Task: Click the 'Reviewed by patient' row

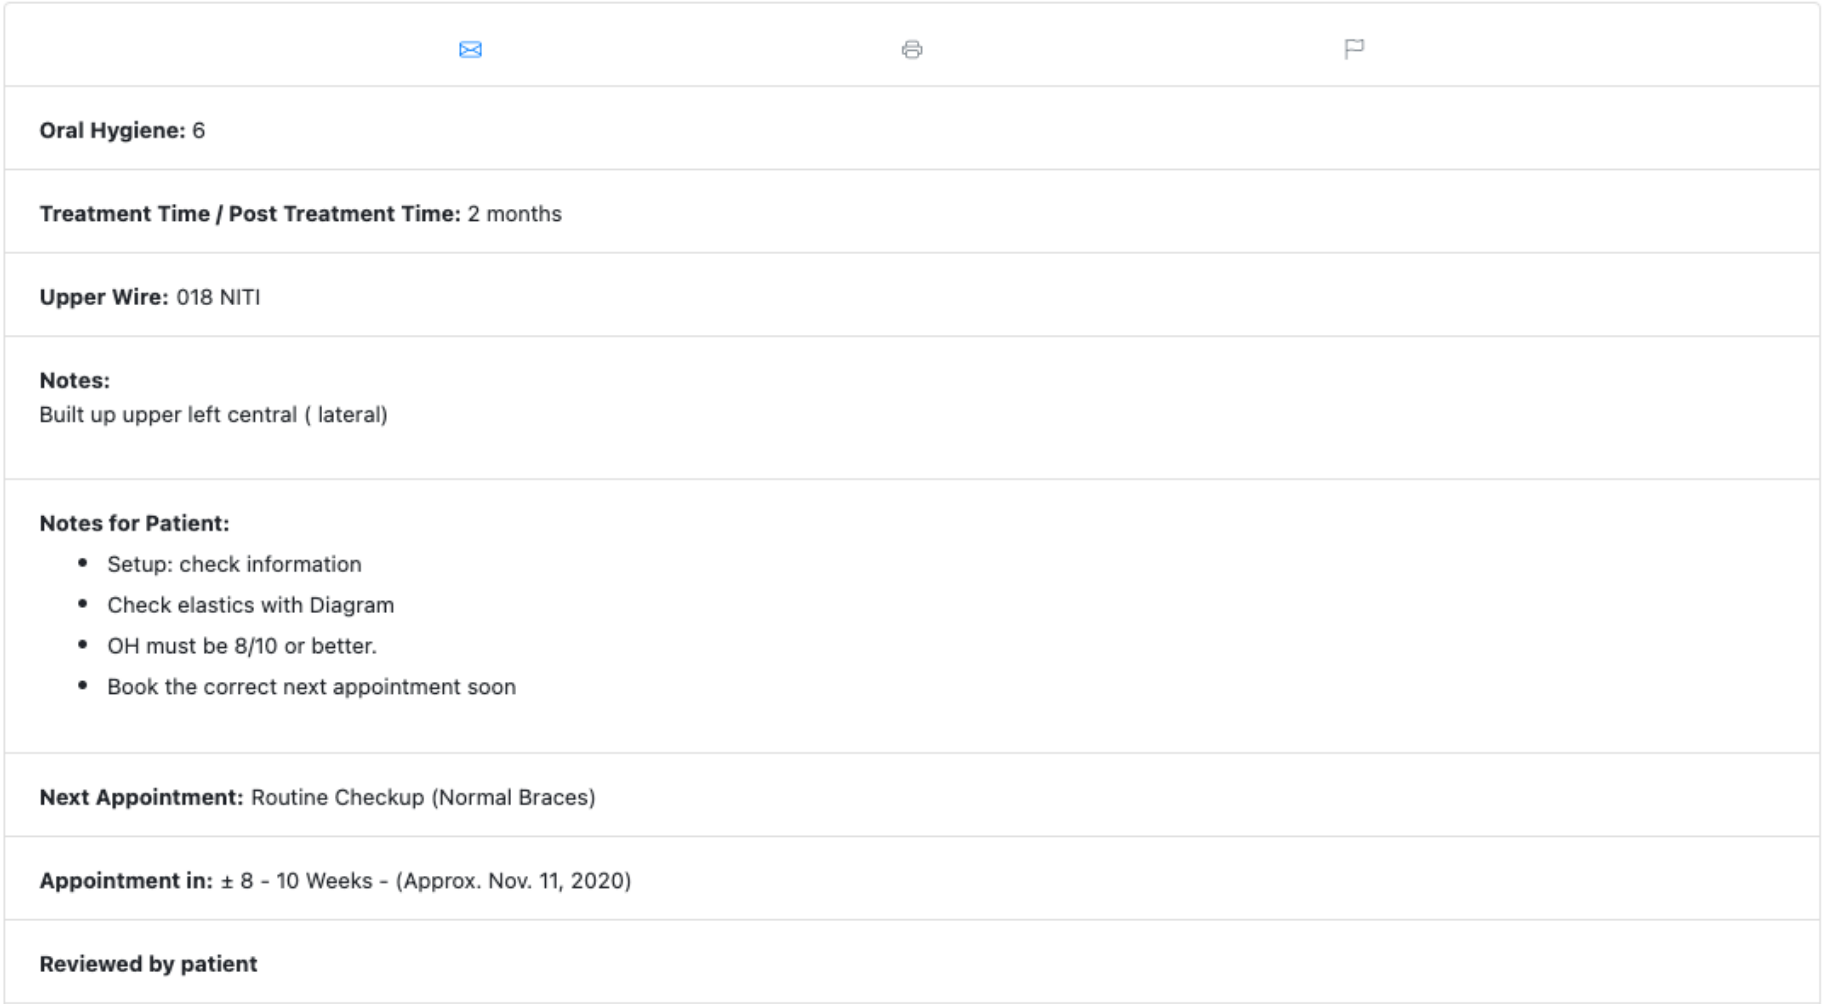Action: (x=148, y=964)
